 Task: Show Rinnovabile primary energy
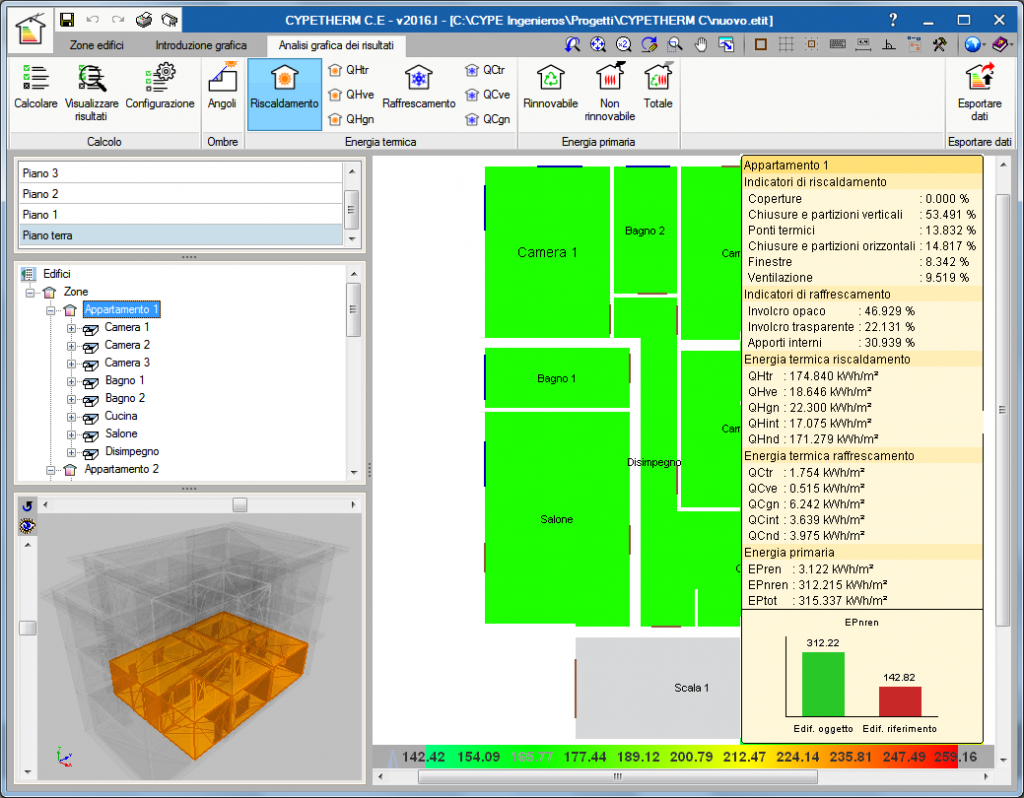(x=551, y=88)
